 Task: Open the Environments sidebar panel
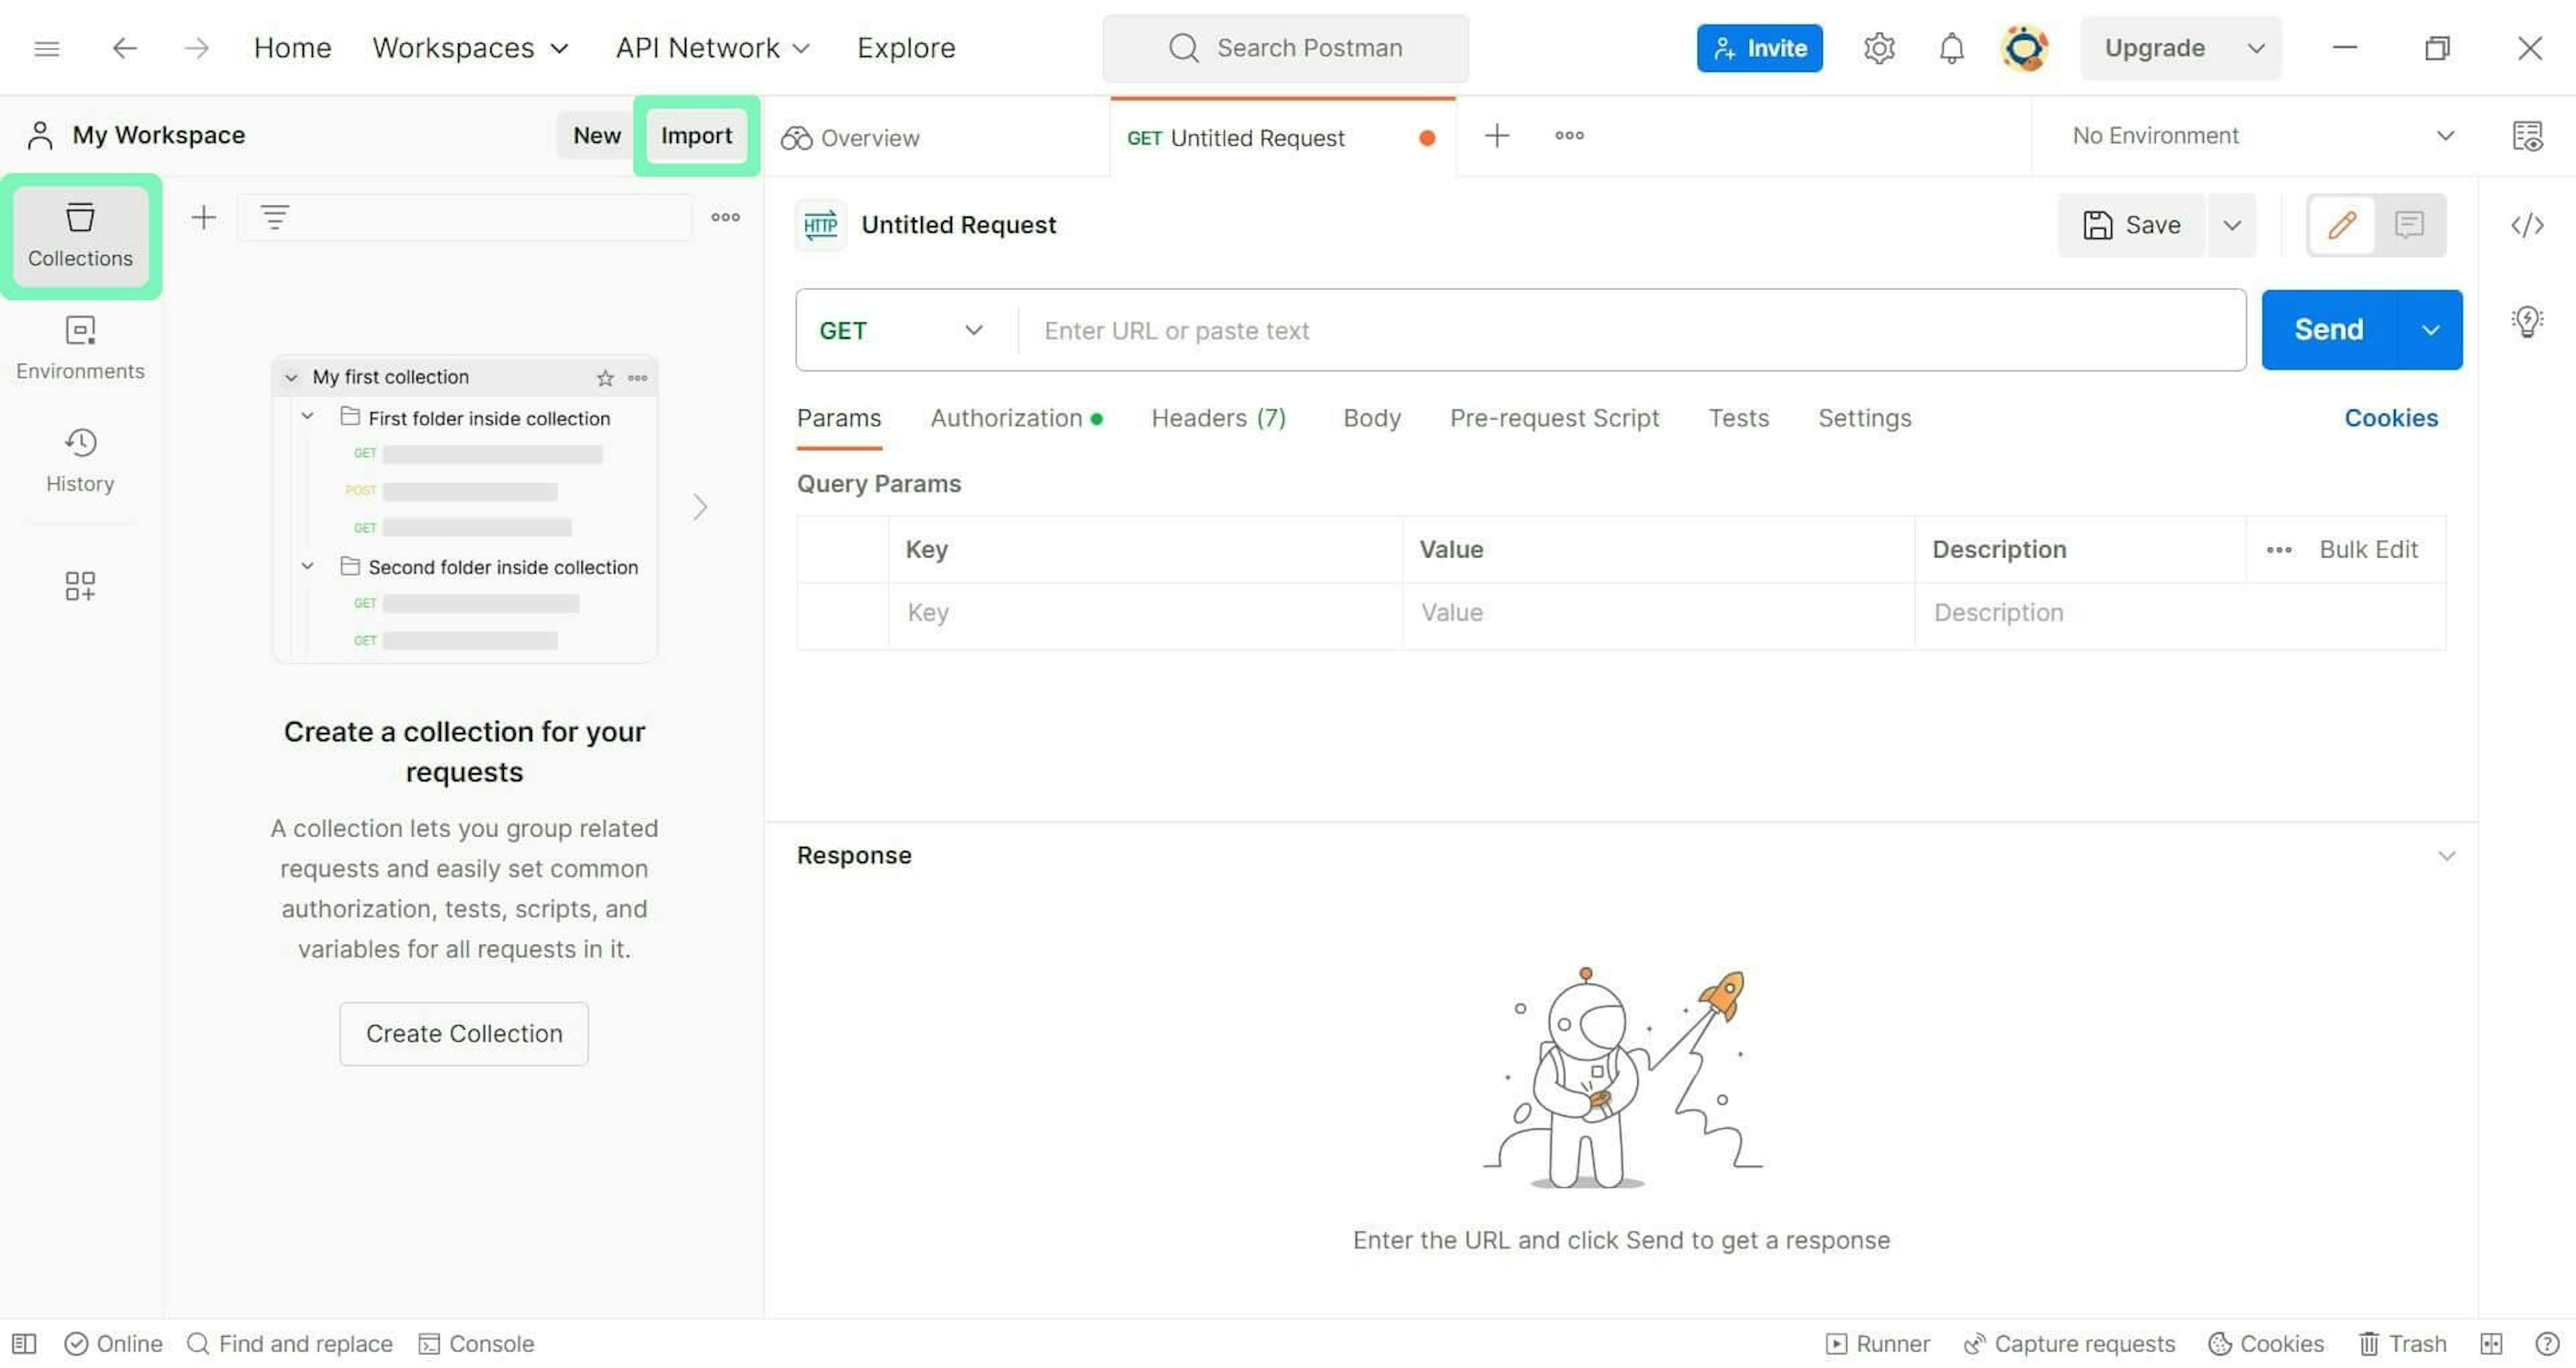pyautogui.click(x=80, y=348)
